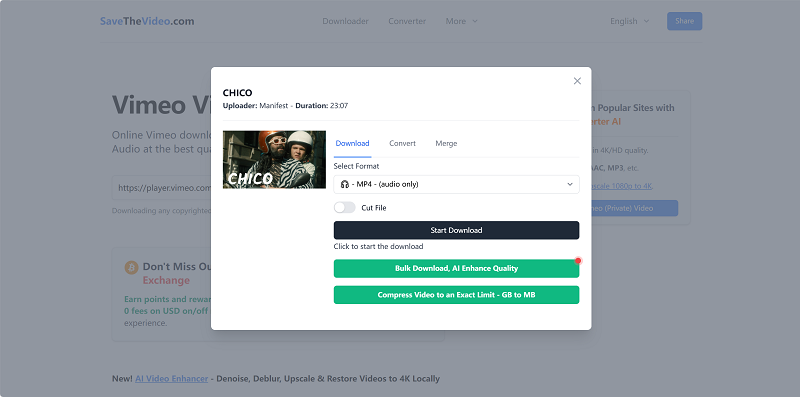
Task: Click the CHICO video thumbnail
Action: coord(274,160)
